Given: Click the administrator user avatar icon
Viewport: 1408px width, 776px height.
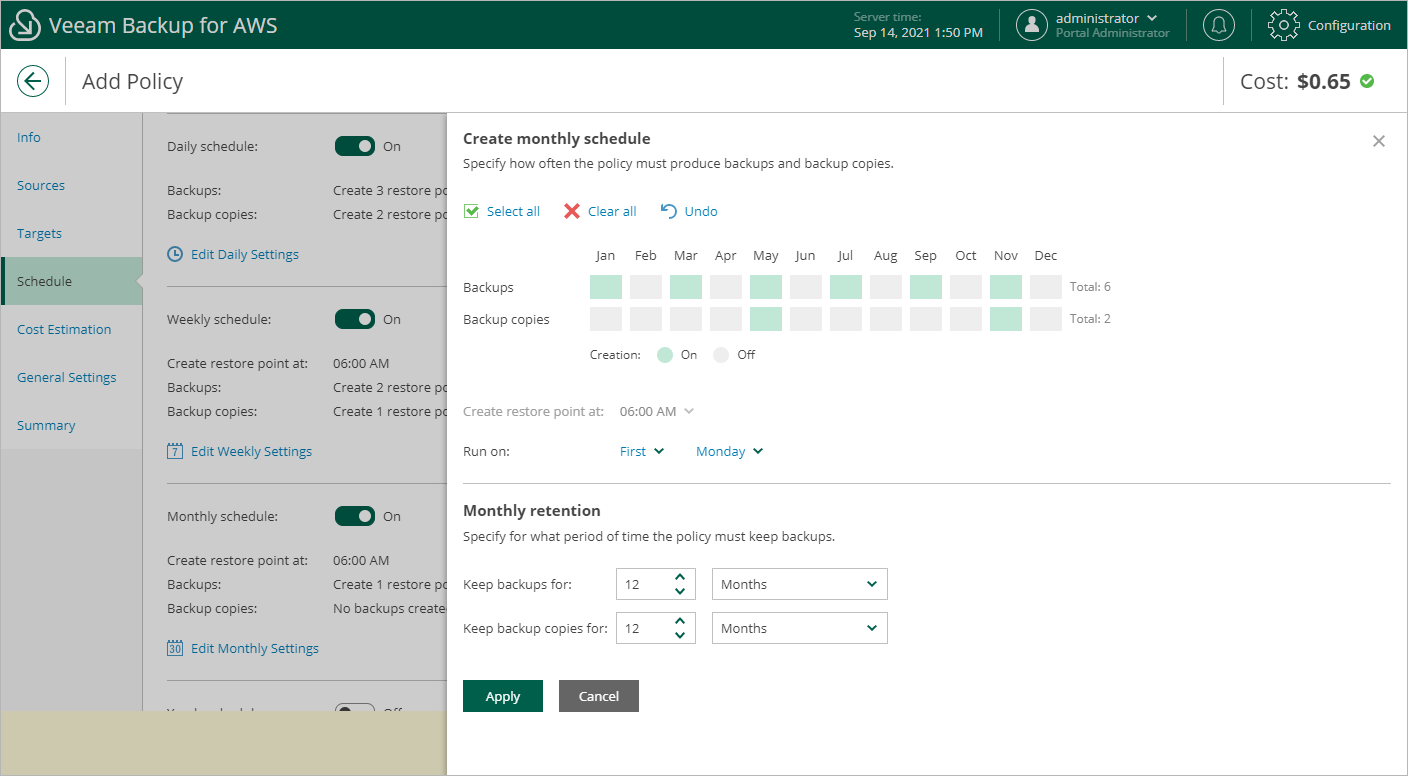Looking at the screenshot, I should click(1032, 25).
